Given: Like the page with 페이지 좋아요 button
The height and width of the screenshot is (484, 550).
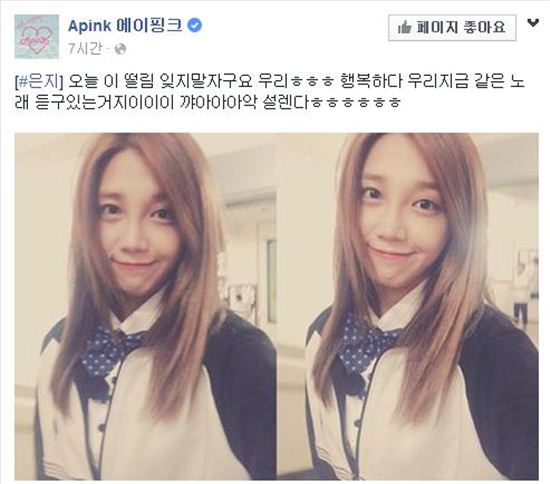Looking at the screenshot, I should tap(452, 27).
